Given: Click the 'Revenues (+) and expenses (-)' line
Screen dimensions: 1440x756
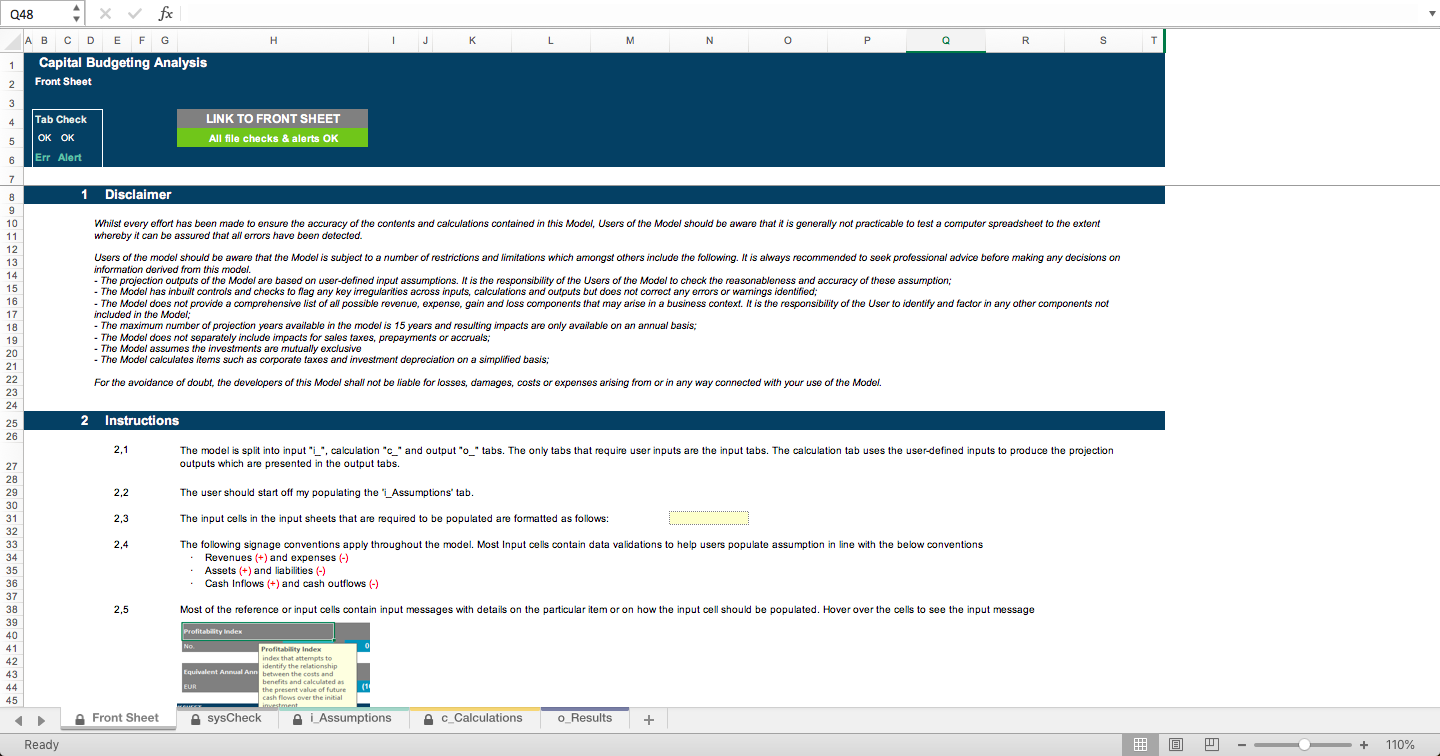Looking at the screenshot, I should 276,558.
